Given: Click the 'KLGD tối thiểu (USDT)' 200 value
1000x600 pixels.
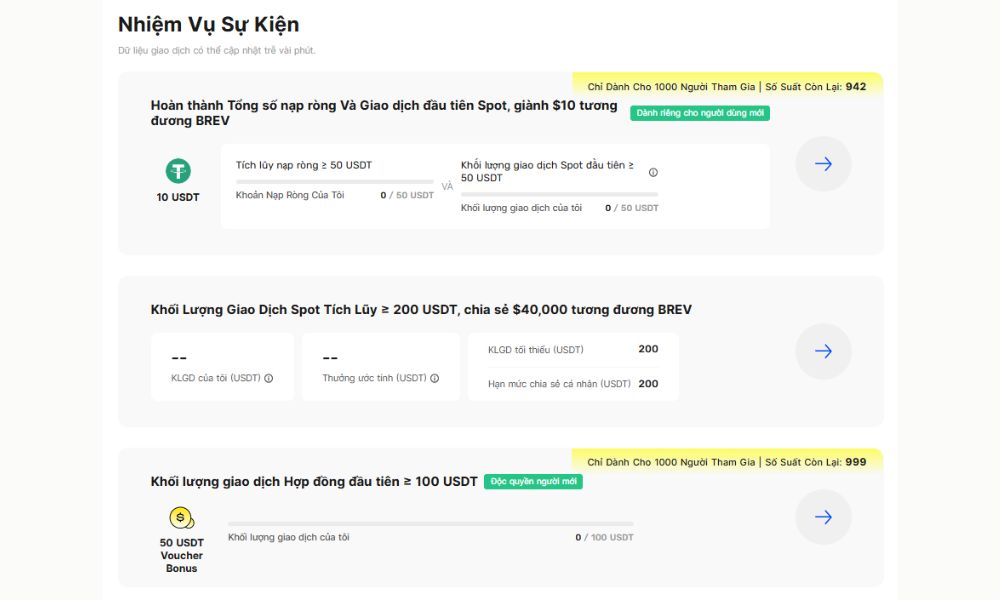Looking at the screenshot, I should (x=647, y=349).
